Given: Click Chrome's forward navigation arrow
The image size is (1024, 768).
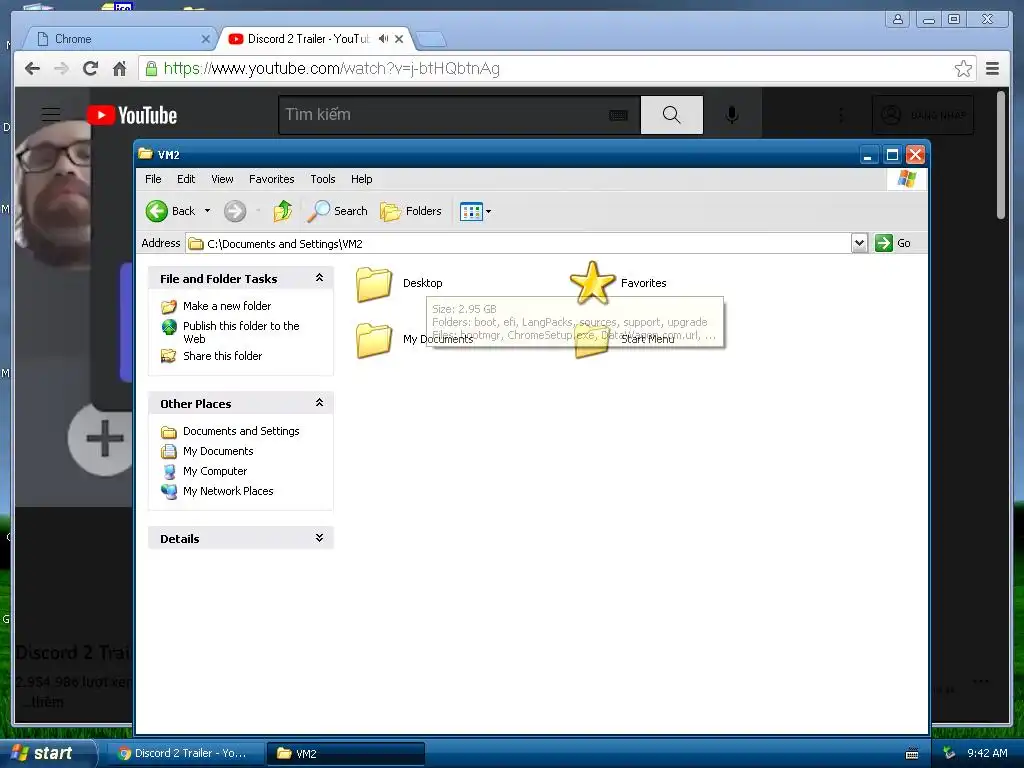Looking at the screenshot, I should [x=61, y=69].
